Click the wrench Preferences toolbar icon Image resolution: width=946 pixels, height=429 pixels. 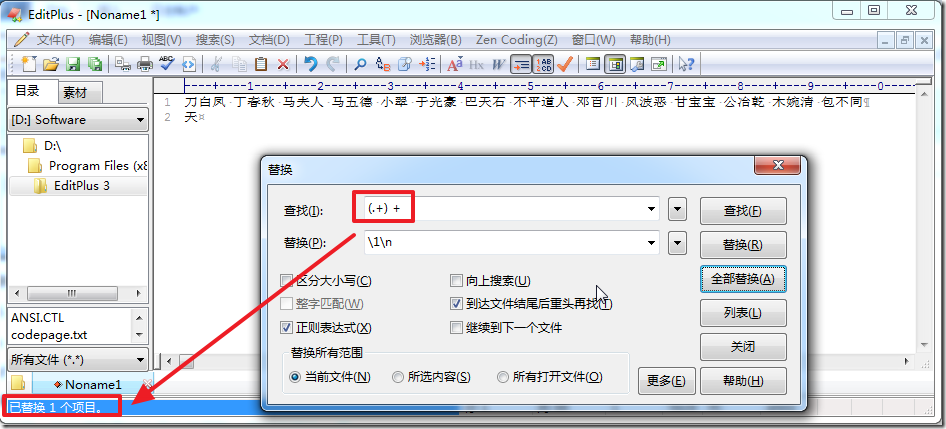pyautogui.click(x=637, y=64)
